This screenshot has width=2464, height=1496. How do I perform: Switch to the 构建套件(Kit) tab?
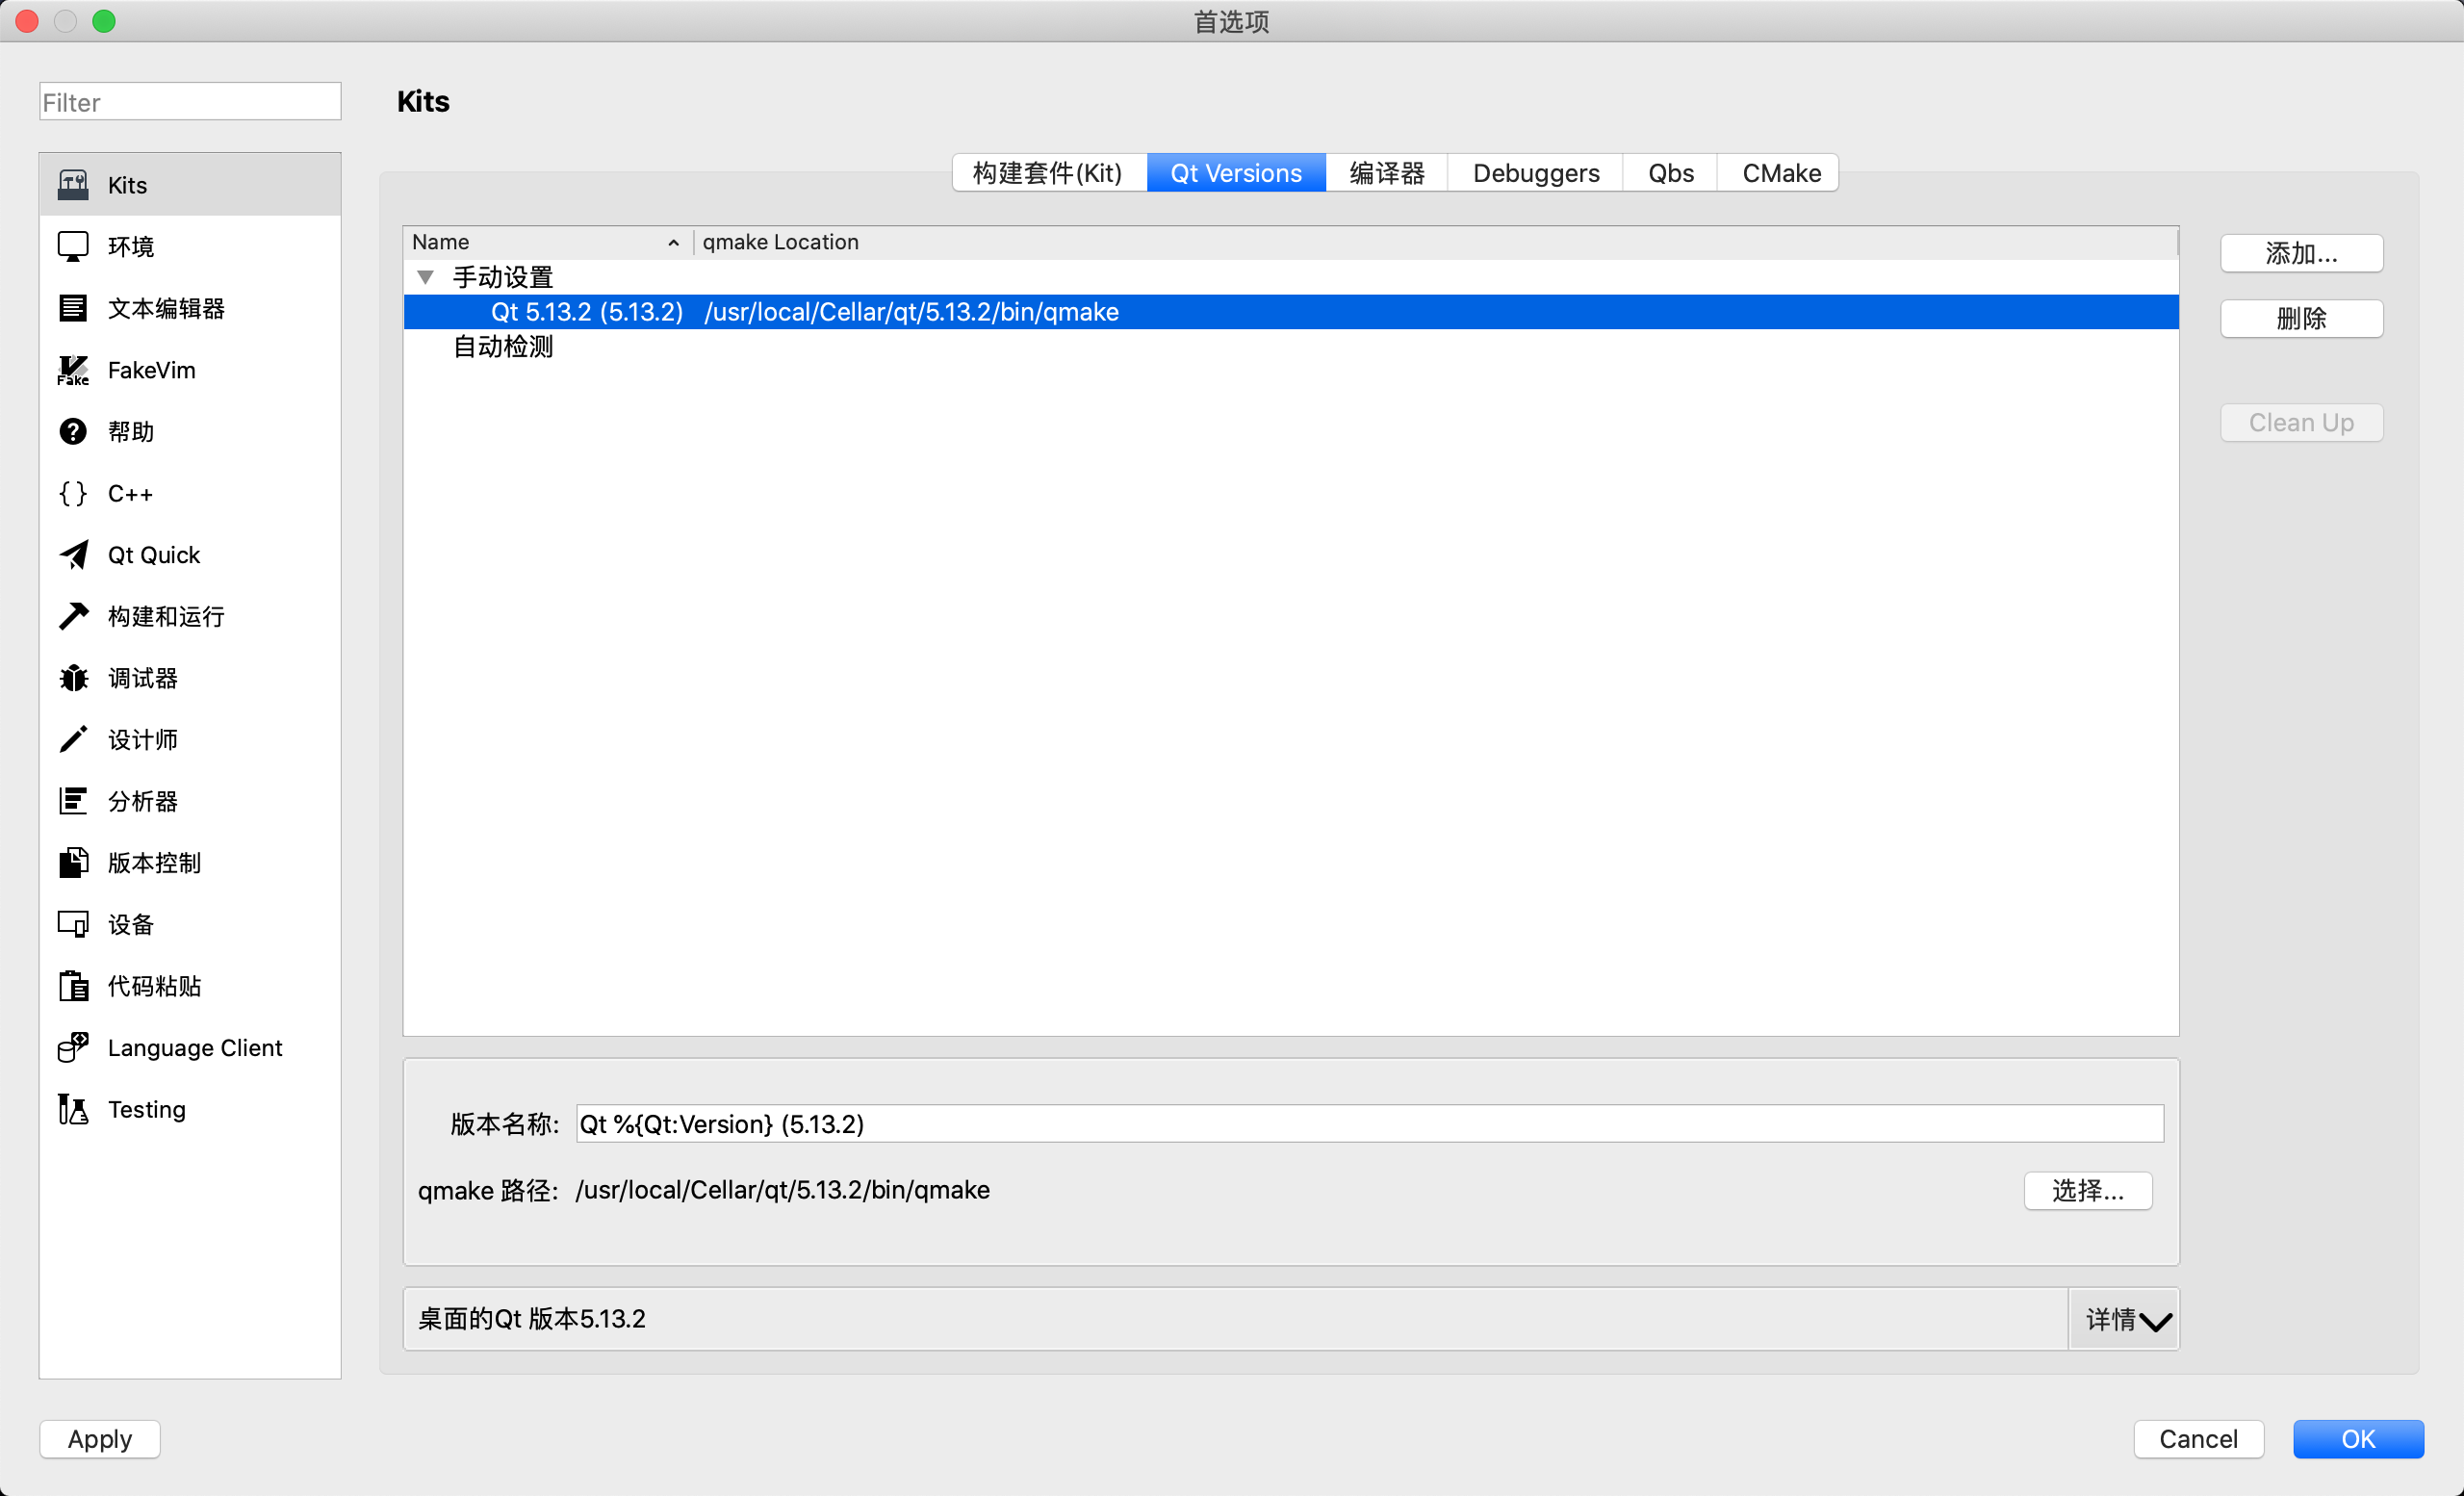coord(1048,173)
